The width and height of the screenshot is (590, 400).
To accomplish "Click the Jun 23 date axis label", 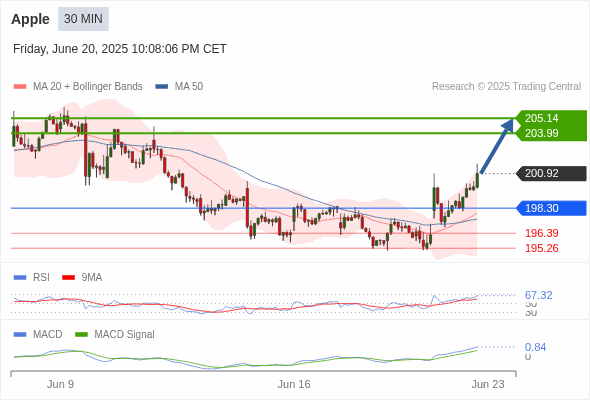I will [x=488, y=384].
